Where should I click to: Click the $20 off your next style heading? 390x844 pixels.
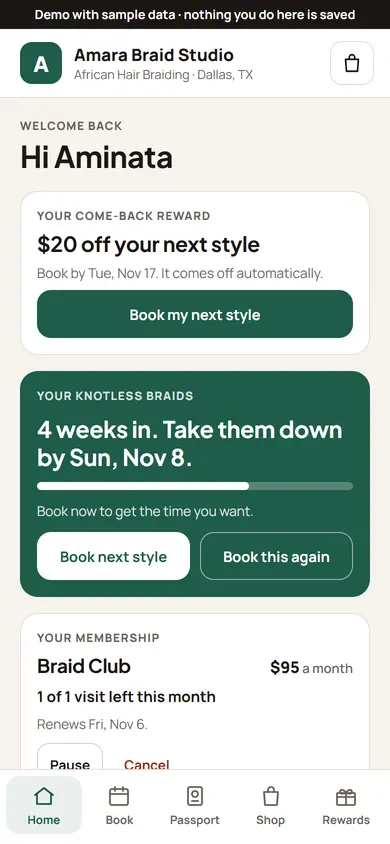point(148,245)
